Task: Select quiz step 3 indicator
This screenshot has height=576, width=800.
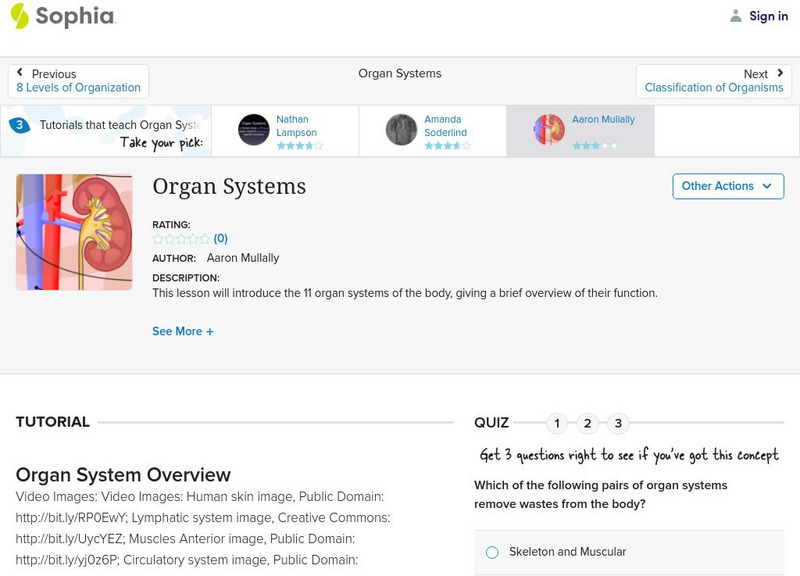Action: click(x=618, y=423)
